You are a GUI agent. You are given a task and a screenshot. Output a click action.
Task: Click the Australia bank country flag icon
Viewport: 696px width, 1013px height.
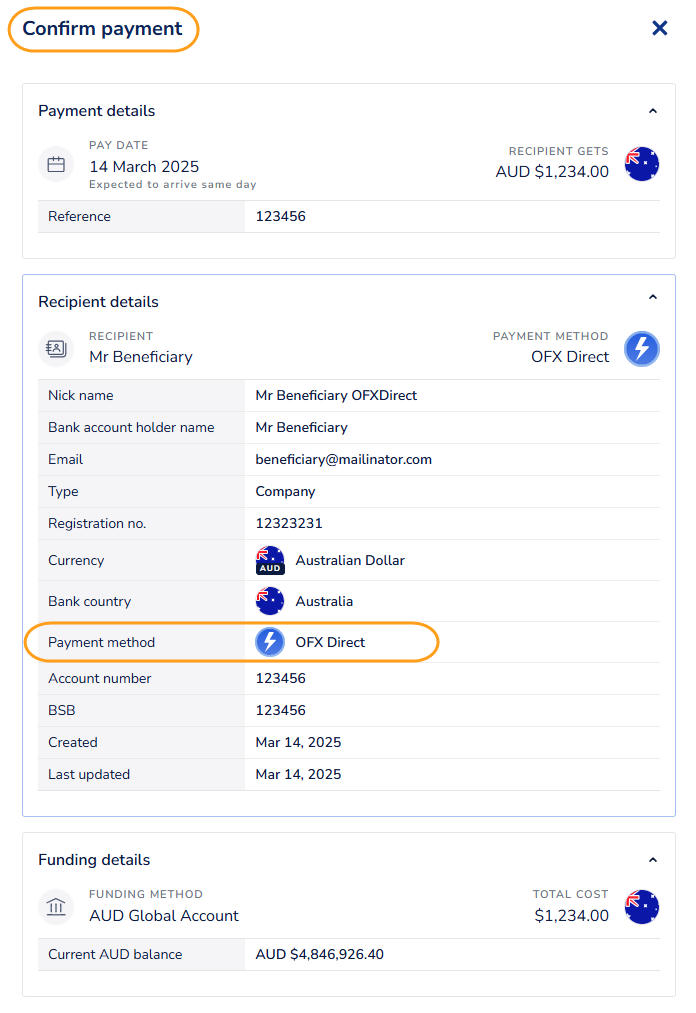[270, 601]
